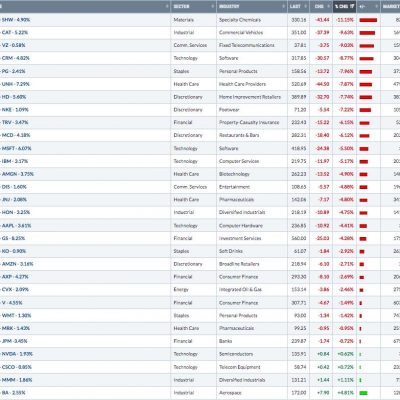This screenshot has width=400, height=400.
Task: Click the red change bar for SHW
Action: tap(368, 20)
